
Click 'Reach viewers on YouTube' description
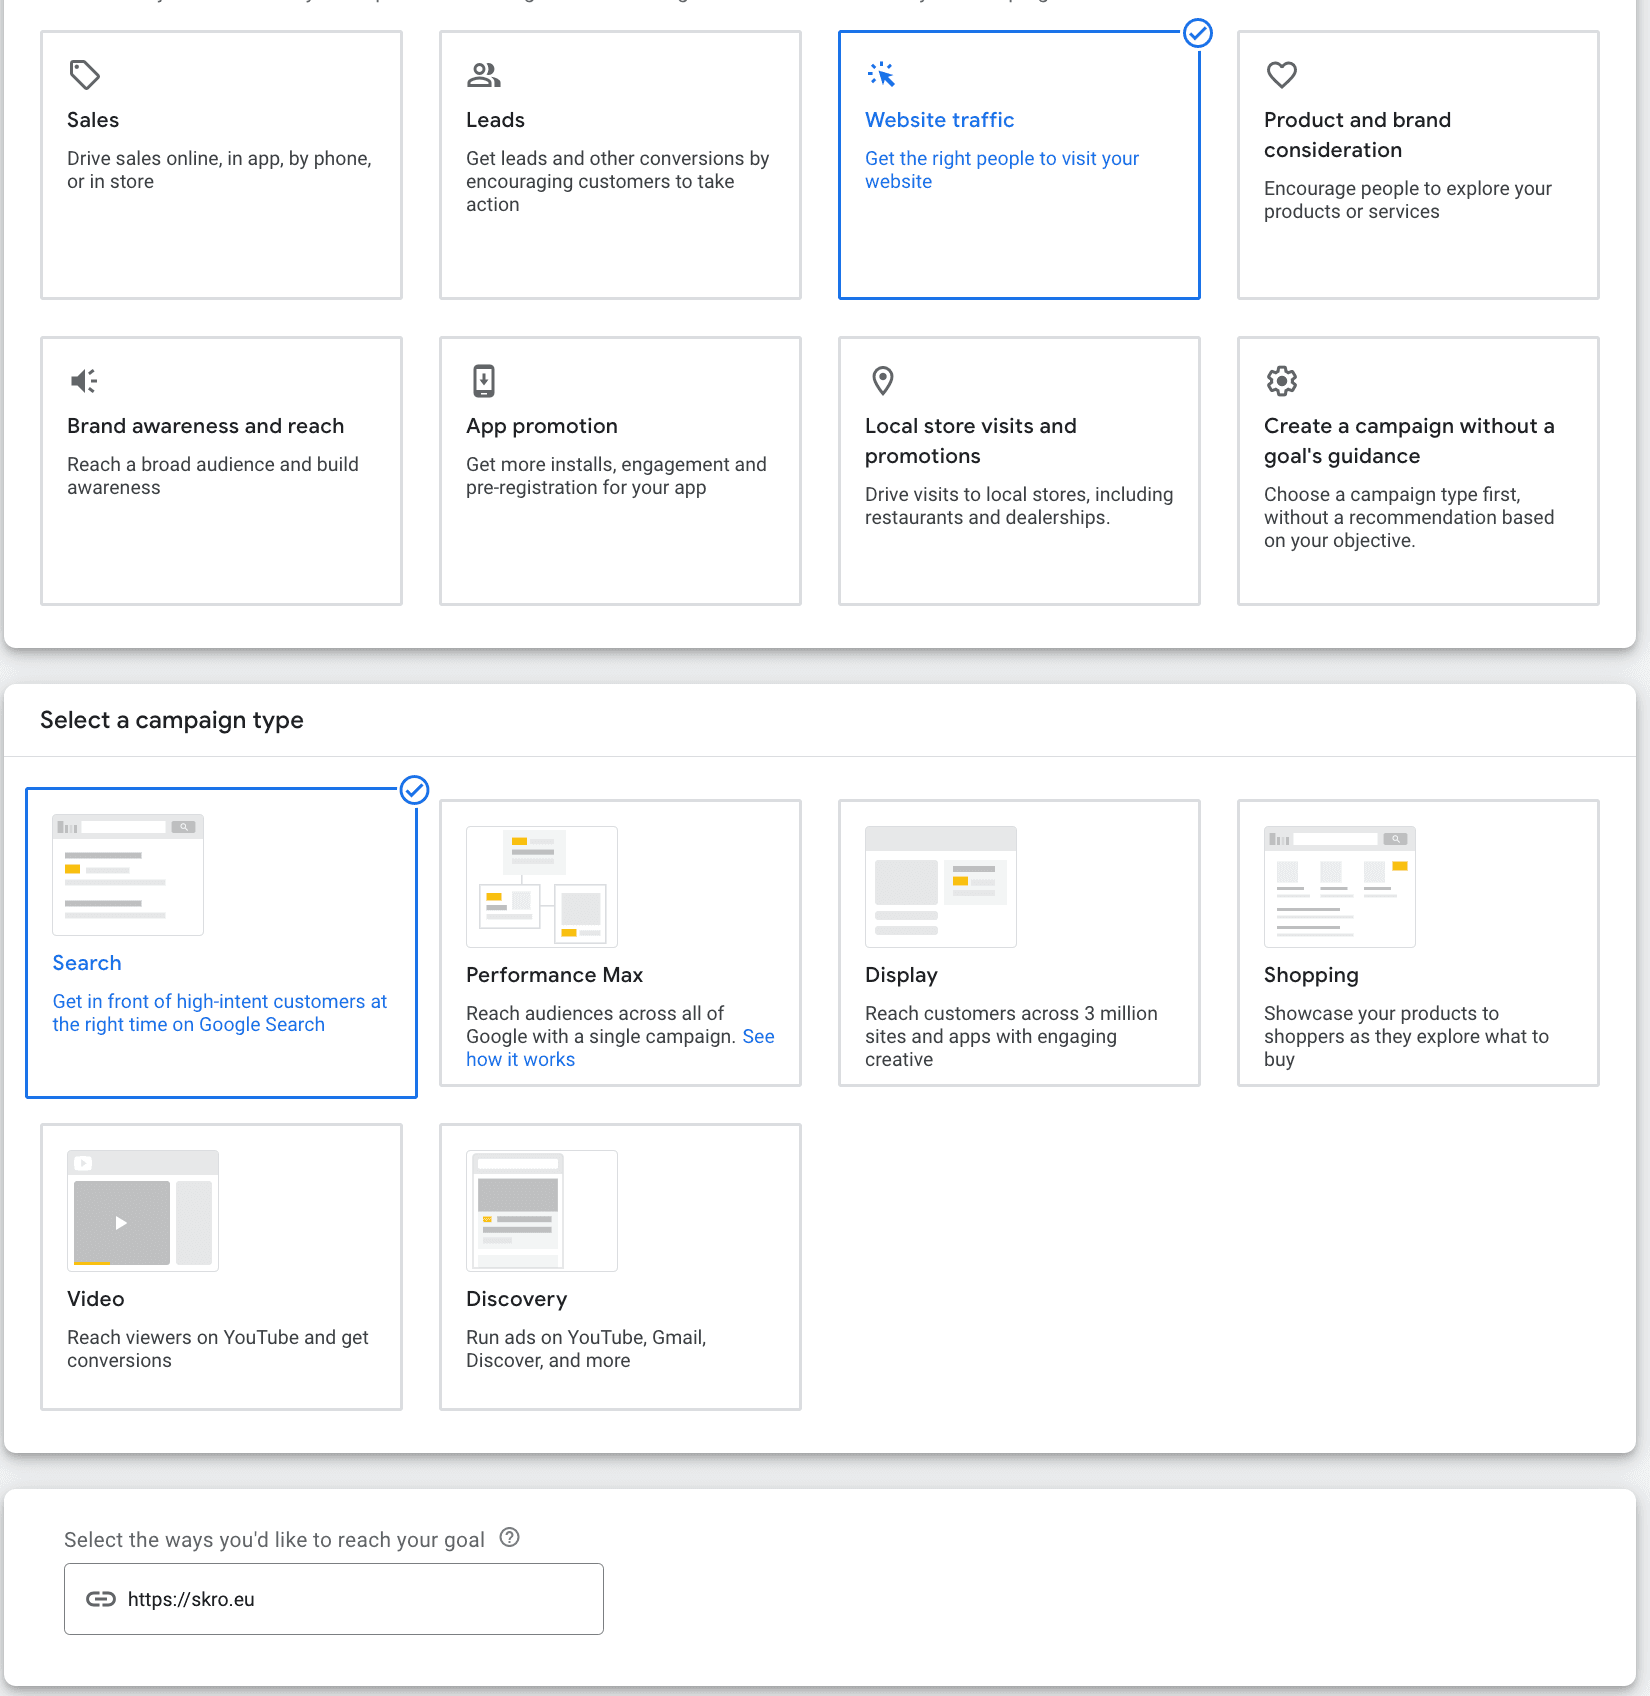pyautogui.click(x=217, y=1349)
